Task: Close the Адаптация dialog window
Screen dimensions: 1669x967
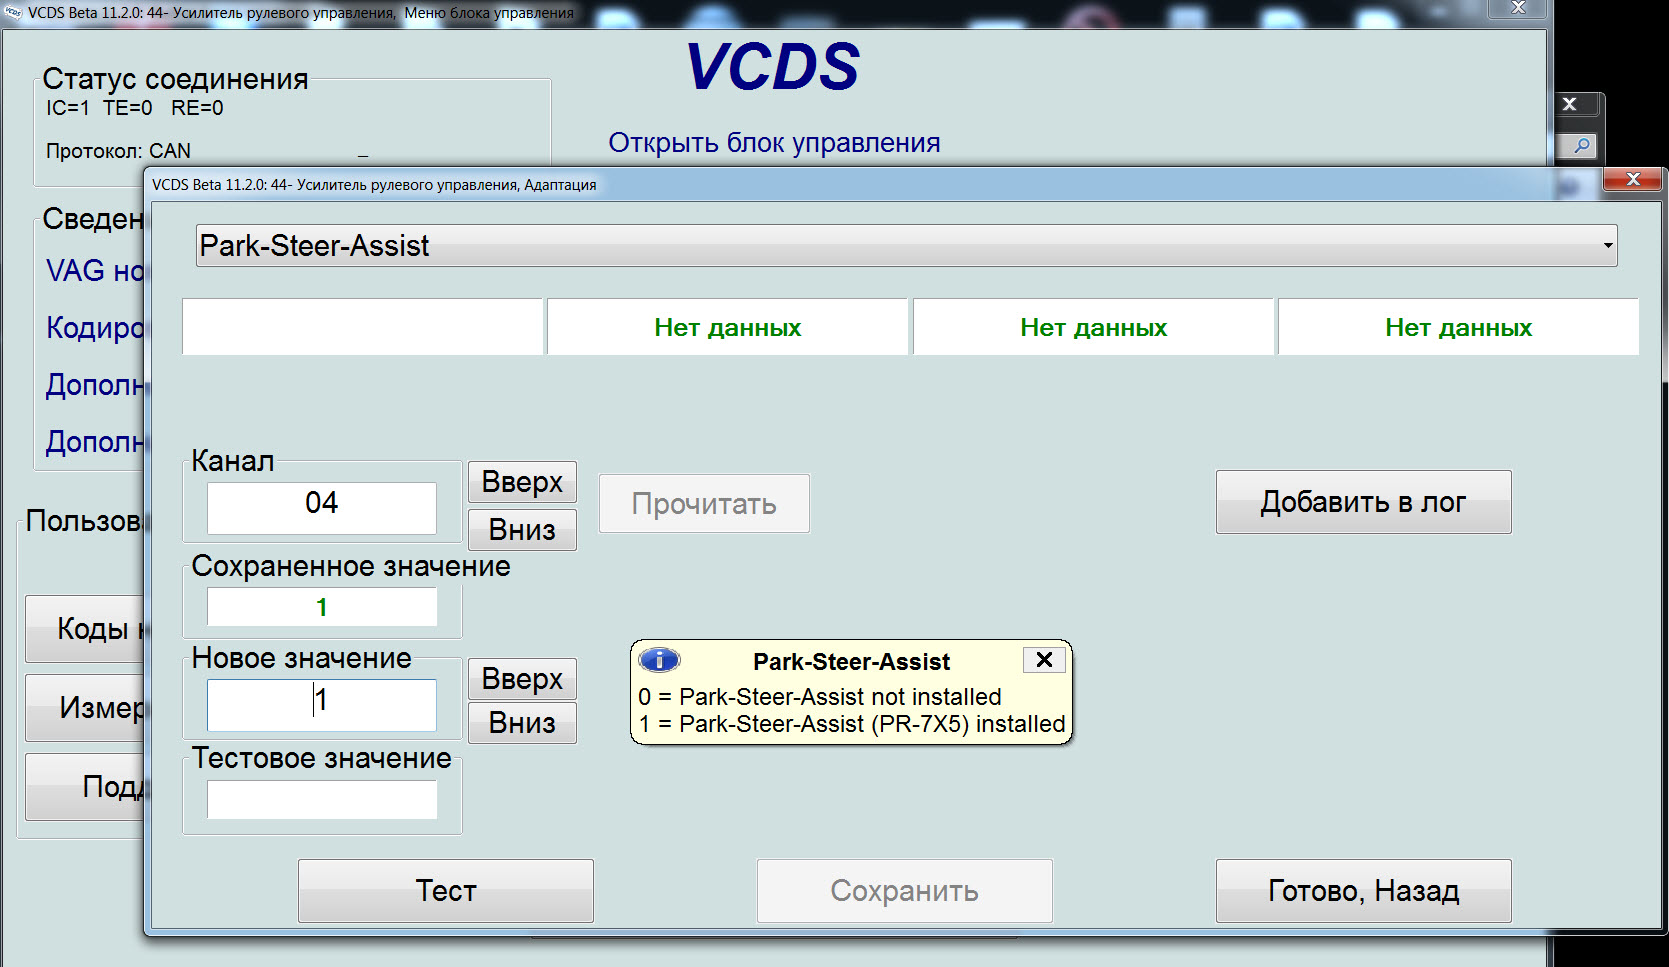Action: (1632, 179)
